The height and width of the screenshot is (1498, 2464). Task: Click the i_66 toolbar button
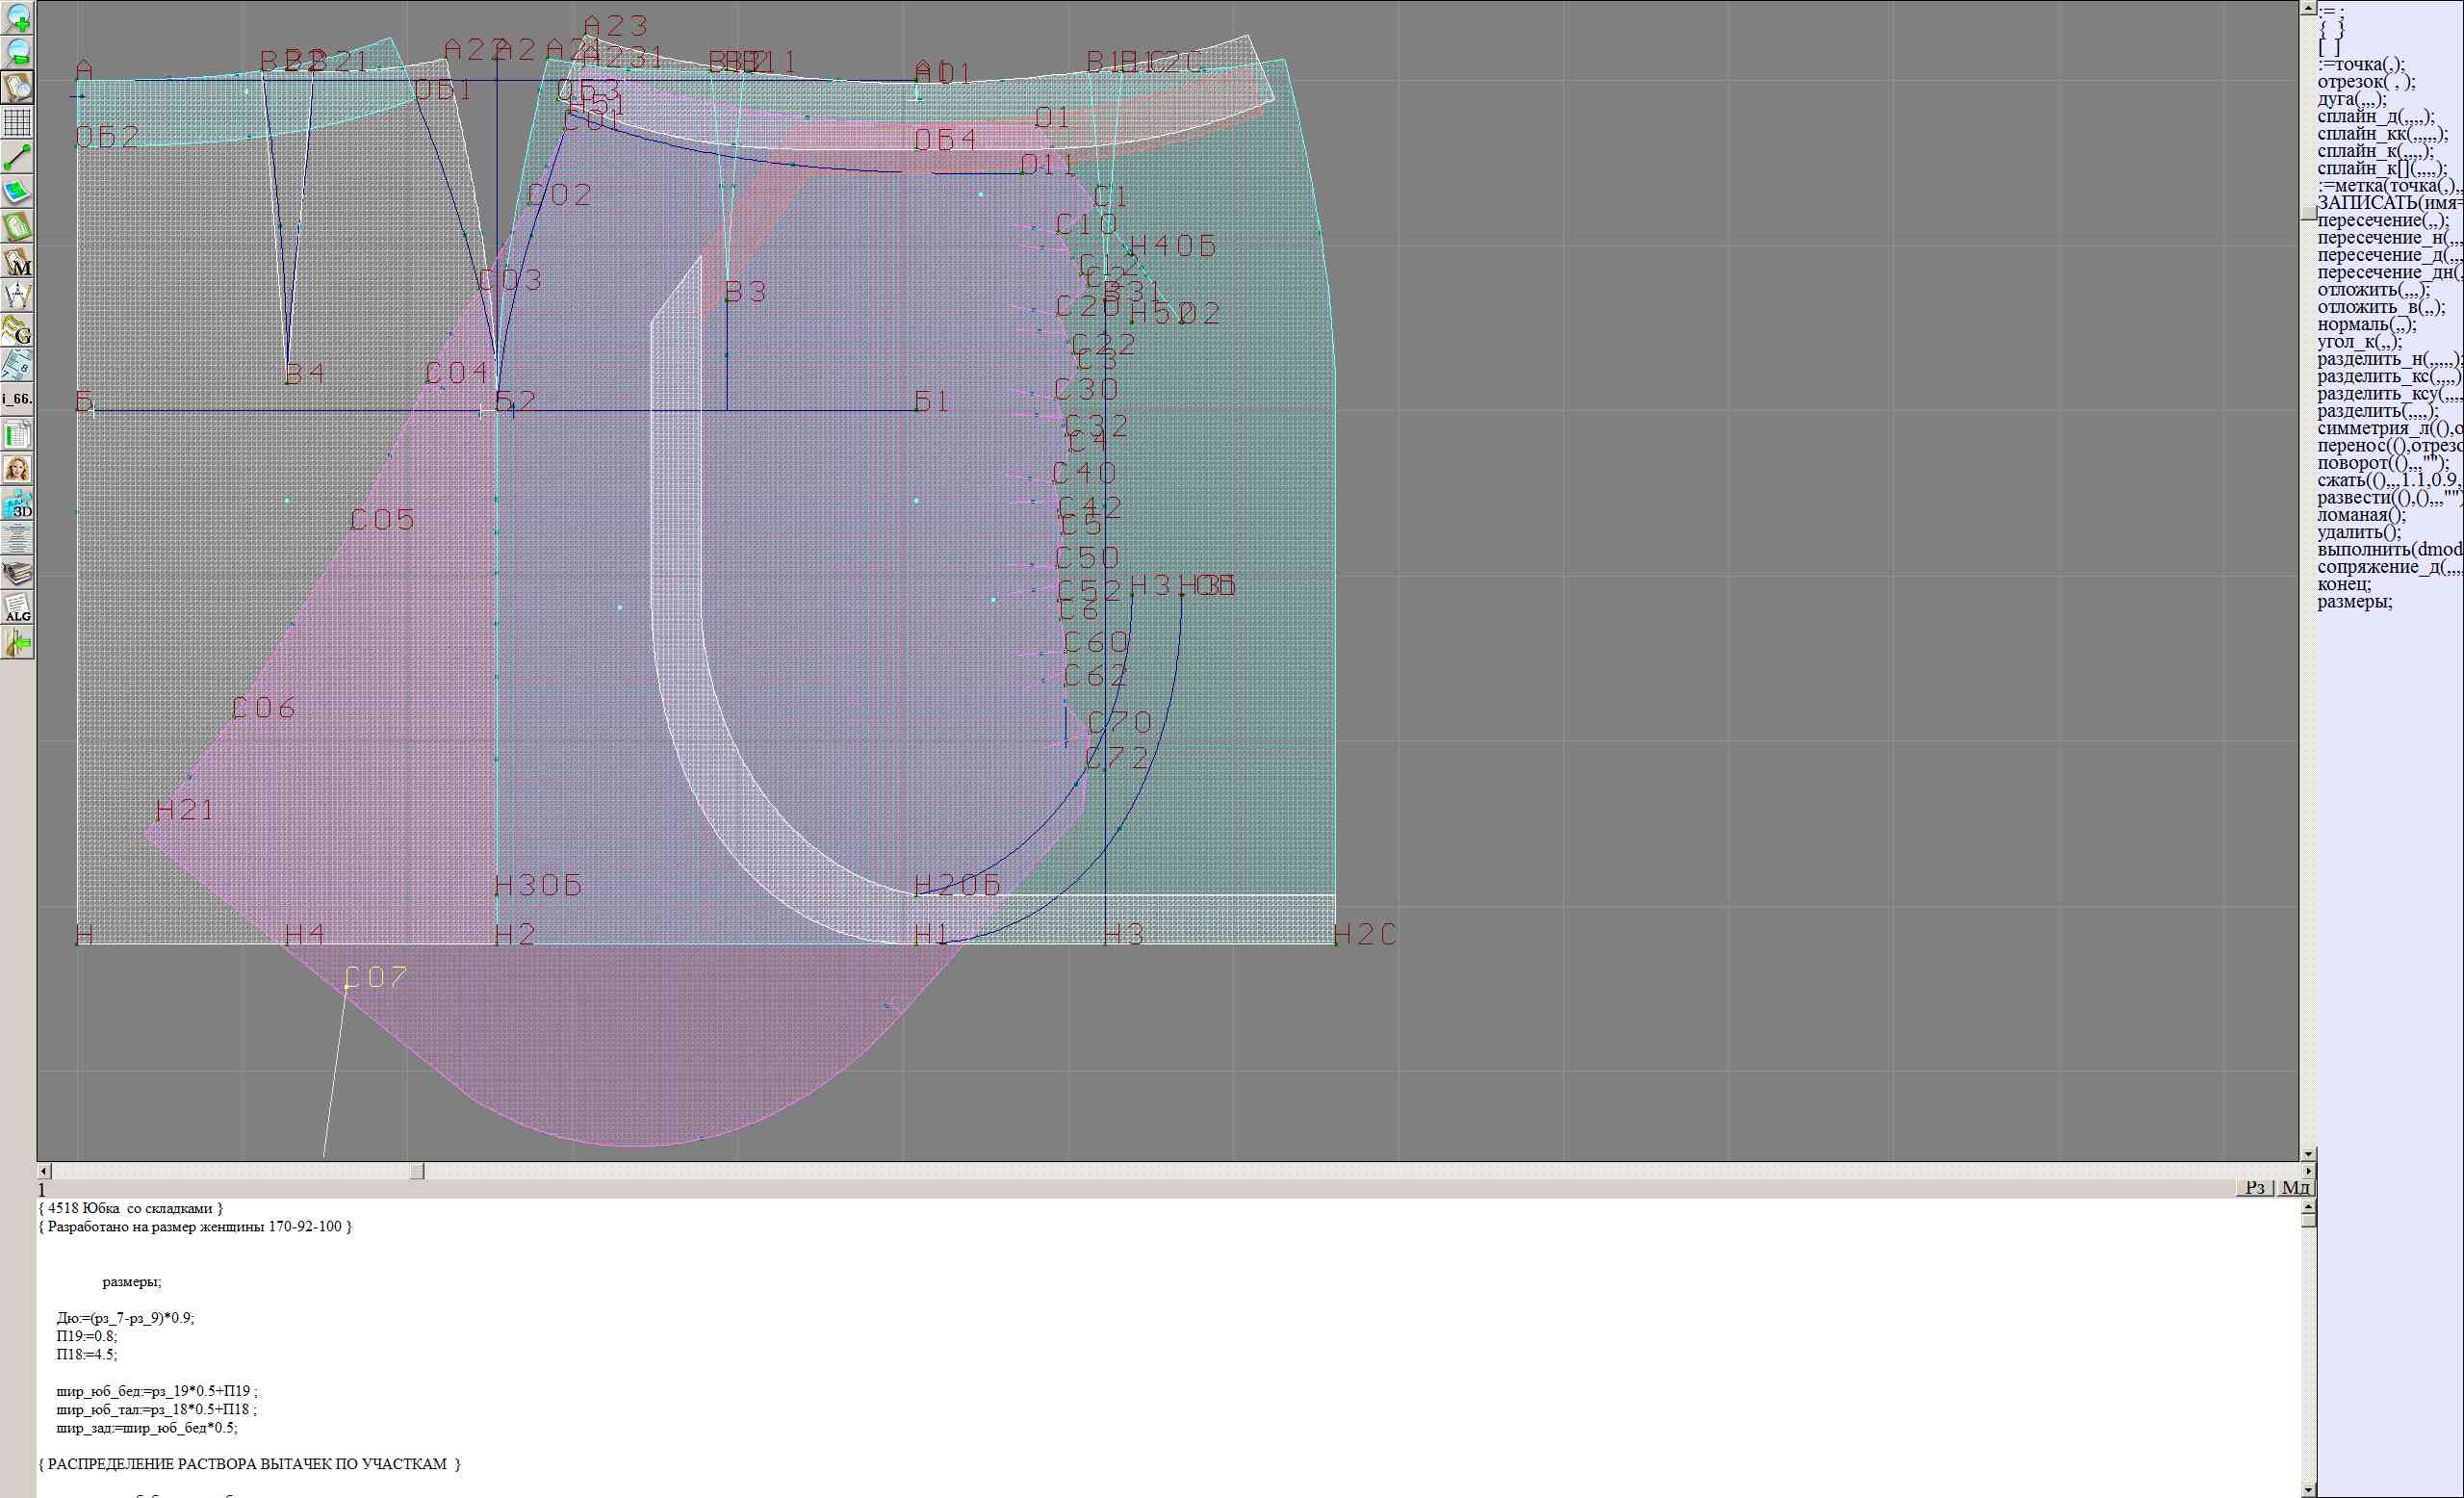[x=18, y=399]
